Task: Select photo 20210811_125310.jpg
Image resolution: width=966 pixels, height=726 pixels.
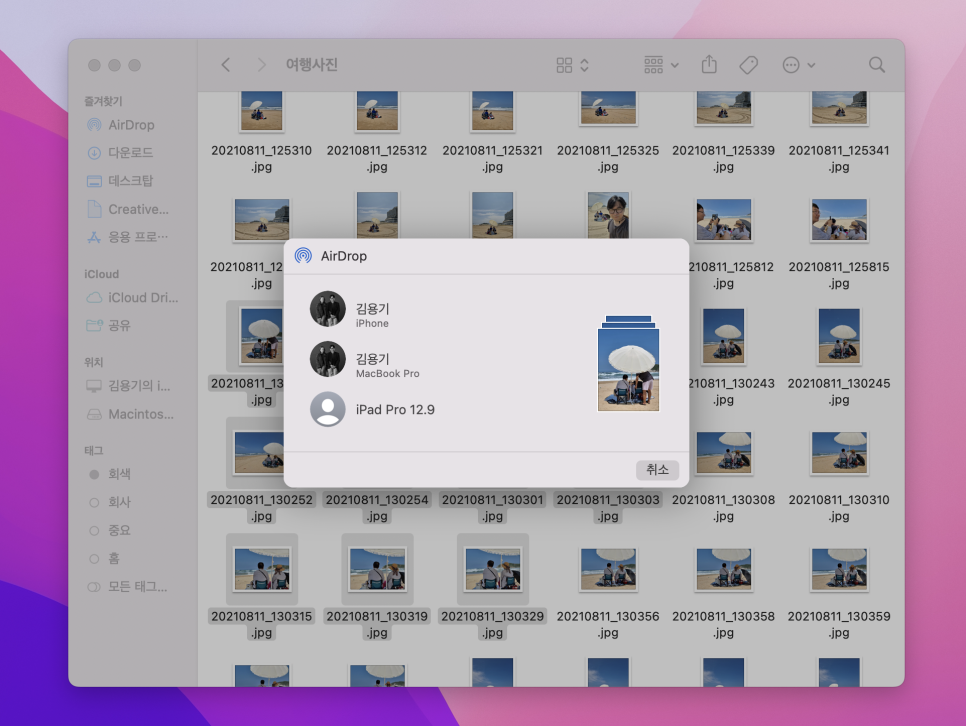Action: point(261,111)
